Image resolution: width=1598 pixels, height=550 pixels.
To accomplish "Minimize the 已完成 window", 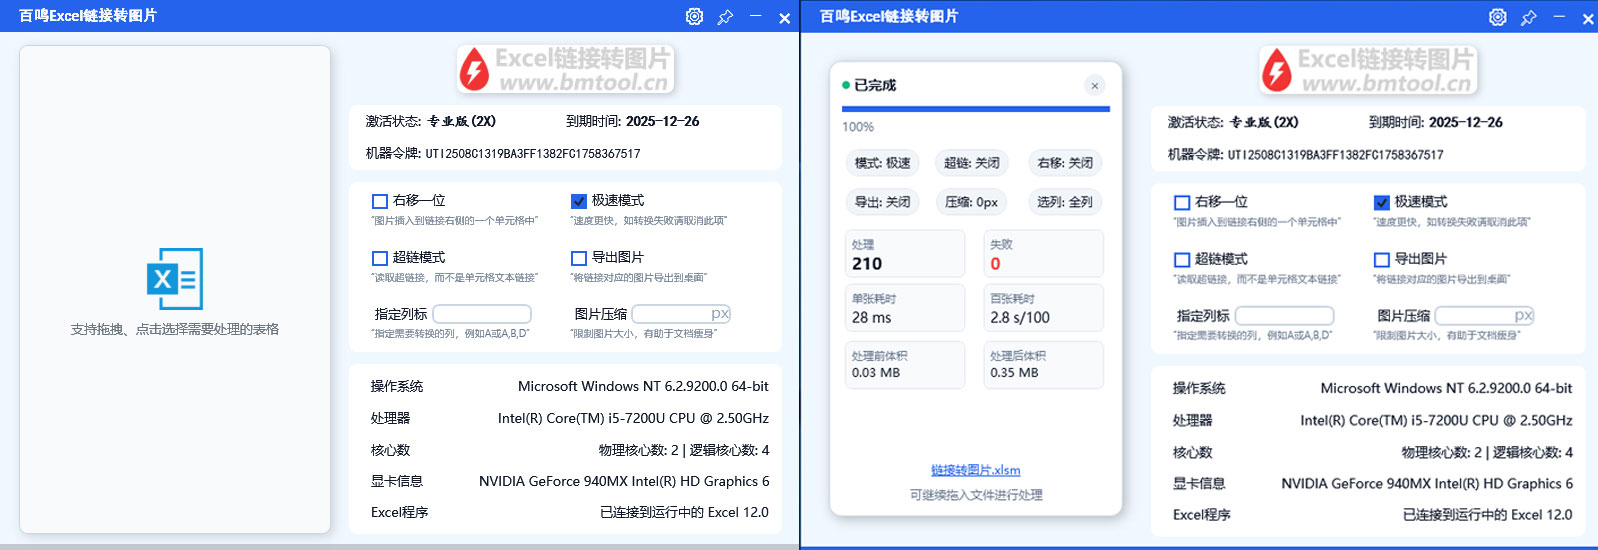I will coord(1558,17).
